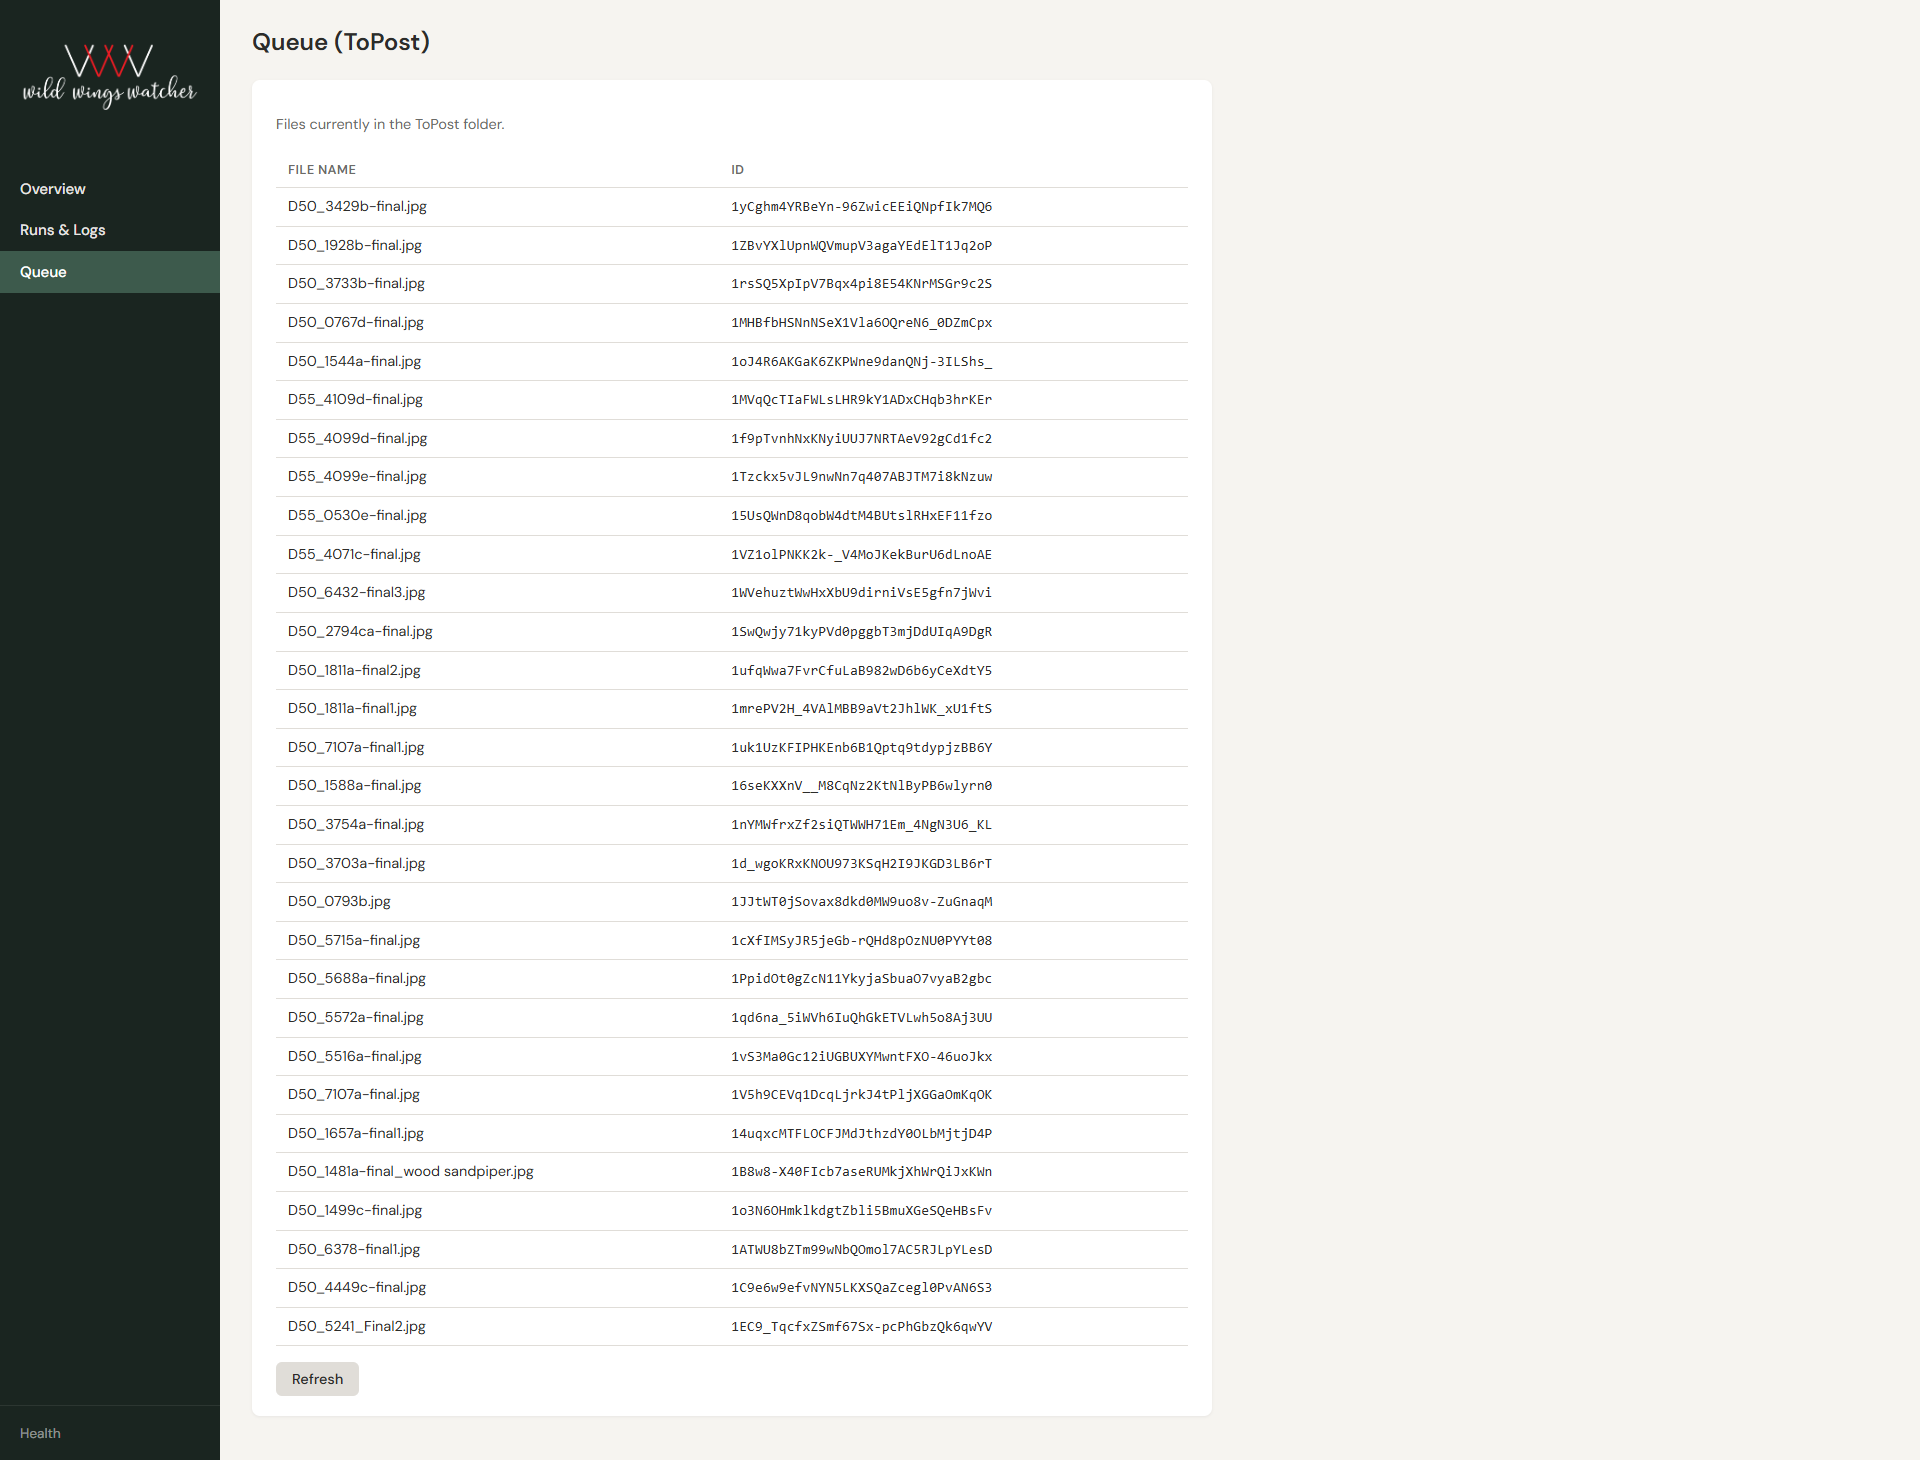Select D50_5241_Final2.jpg at the list bottom
The width and height of the screenshot is (1920, 1460).
click(x=357, y=1326)
